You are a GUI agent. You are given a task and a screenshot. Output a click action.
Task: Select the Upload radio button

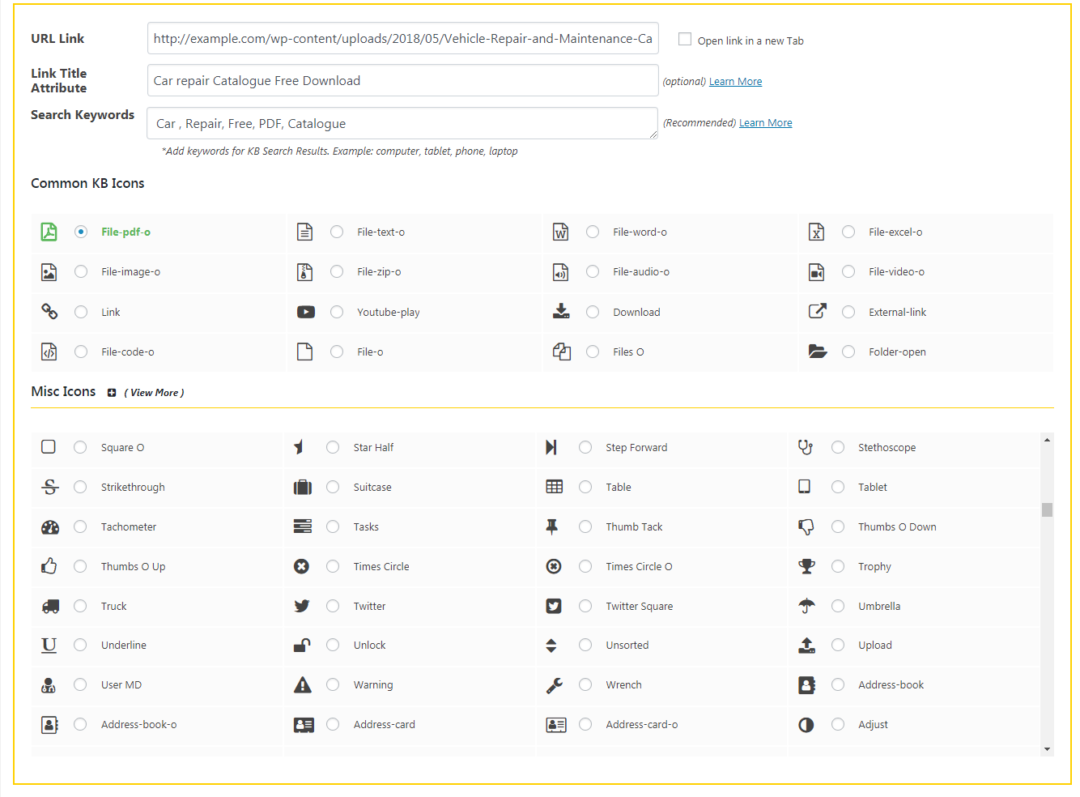tap(838, 645)
